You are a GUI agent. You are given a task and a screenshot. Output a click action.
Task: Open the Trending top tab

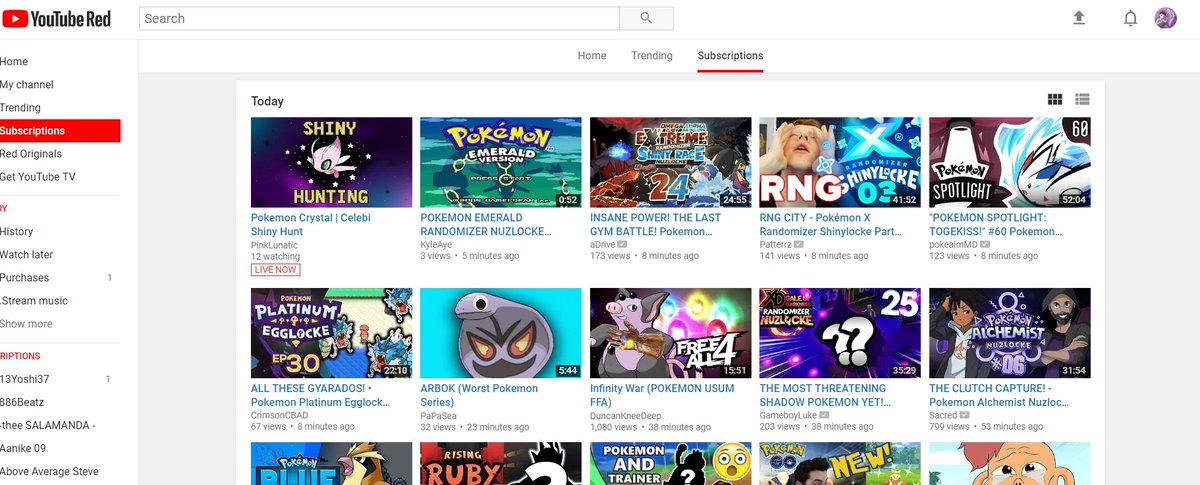coord(652,56)
